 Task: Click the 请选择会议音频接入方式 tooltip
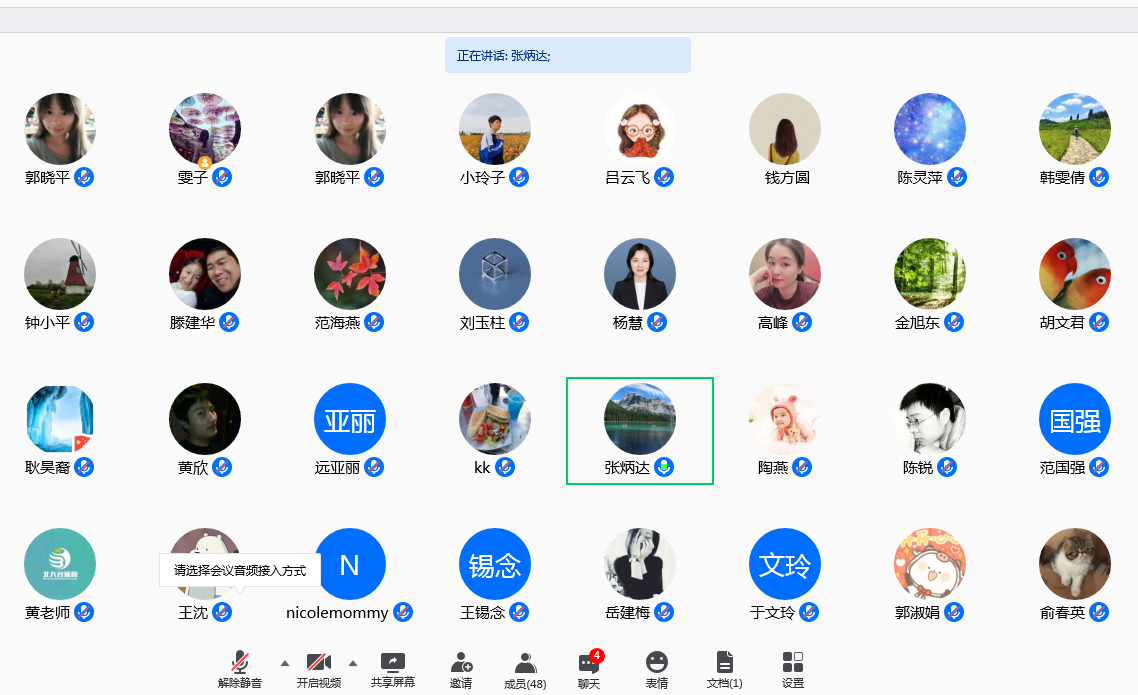(240, 571)
